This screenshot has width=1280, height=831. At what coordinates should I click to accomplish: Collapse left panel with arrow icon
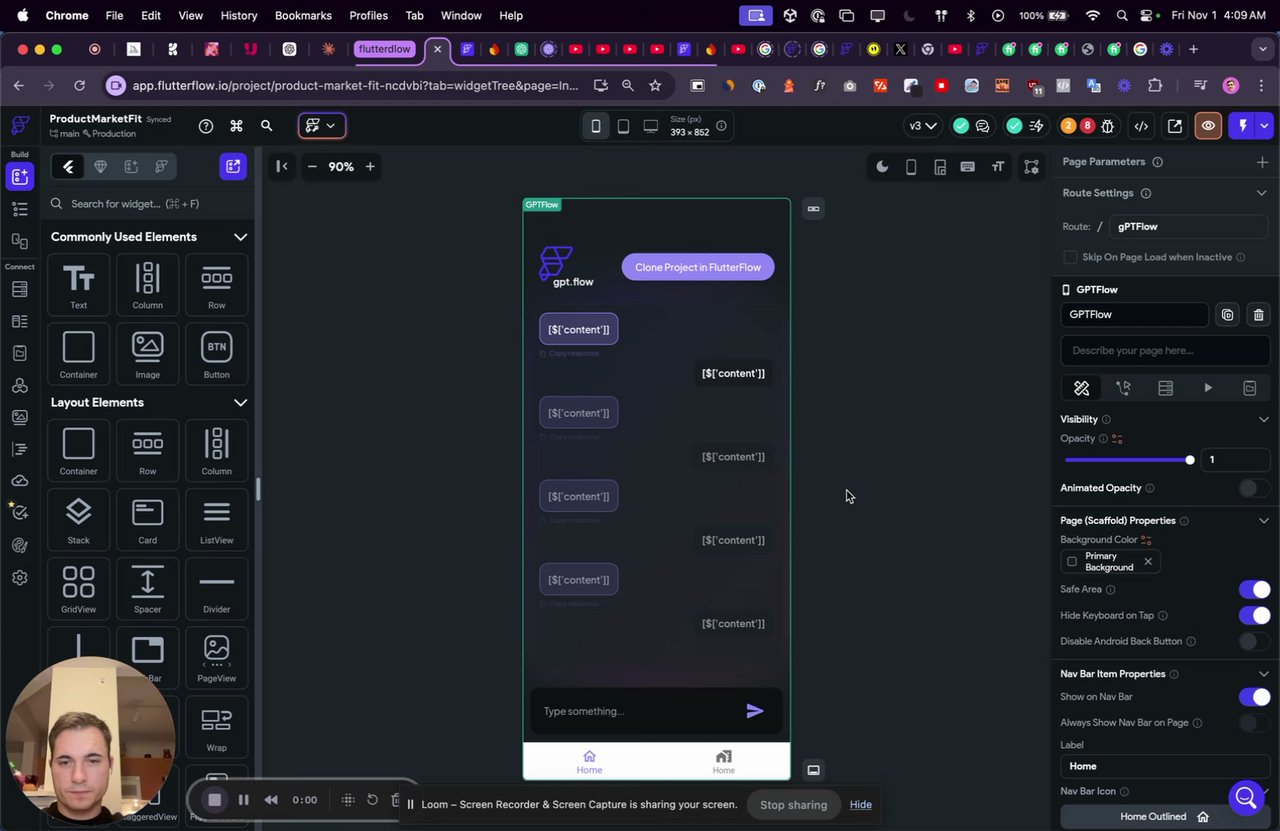(282, 167)
